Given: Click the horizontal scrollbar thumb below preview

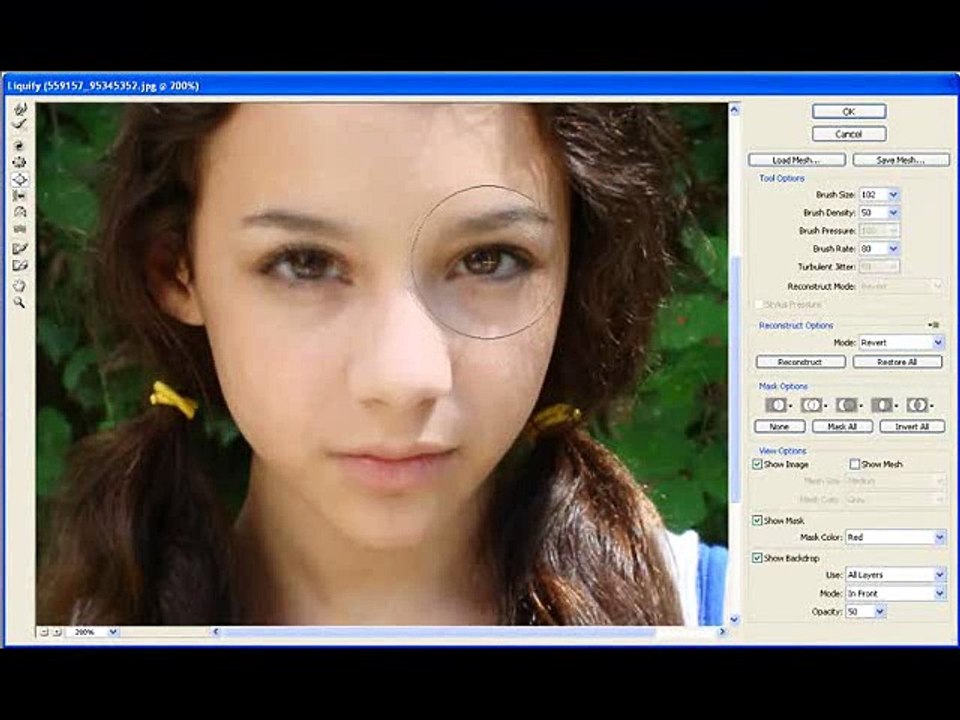Looking at the screenshot, I should [438, 632].
